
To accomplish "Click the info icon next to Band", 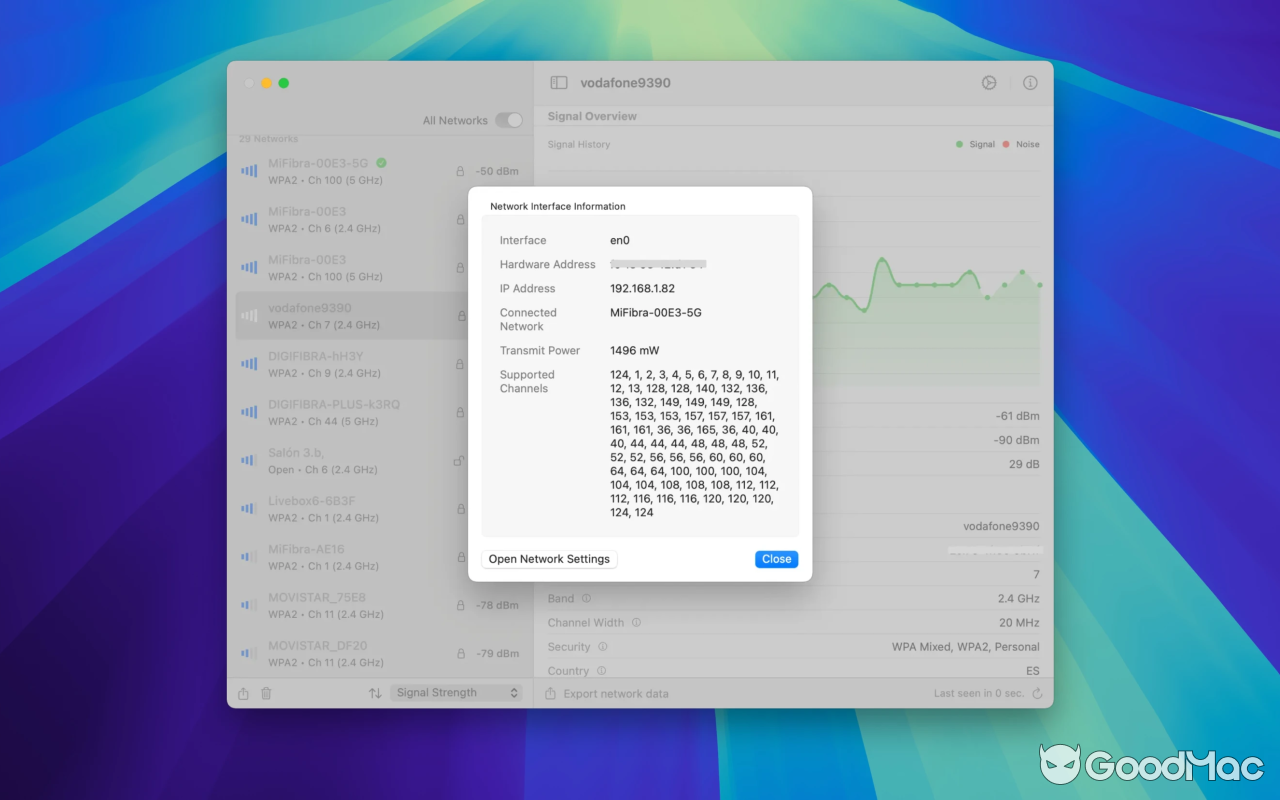I will pyautogui.click(x=585, y=598).
